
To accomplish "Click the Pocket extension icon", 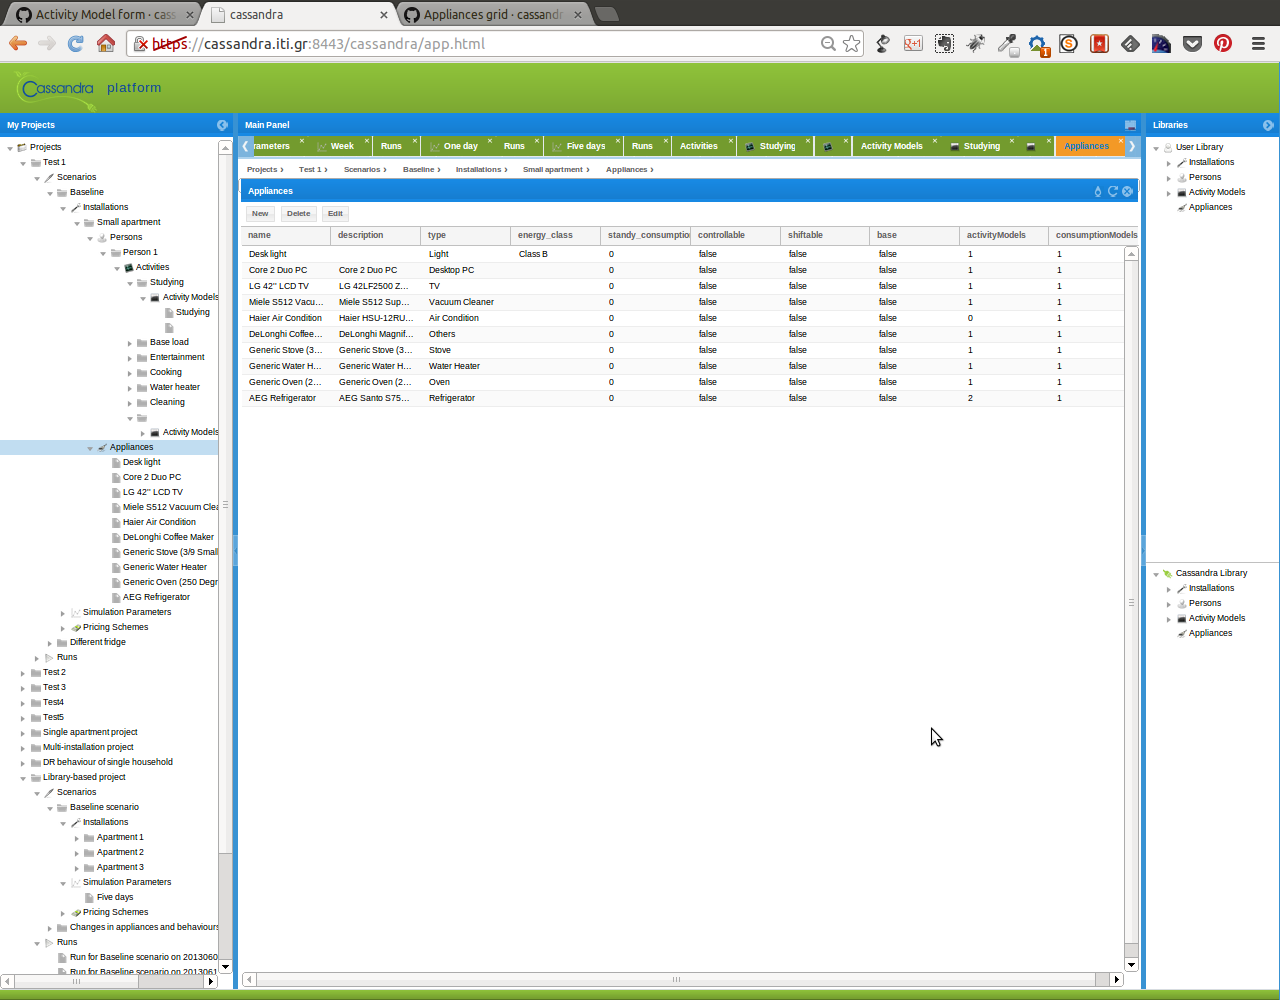I will tap(1192, 43).
